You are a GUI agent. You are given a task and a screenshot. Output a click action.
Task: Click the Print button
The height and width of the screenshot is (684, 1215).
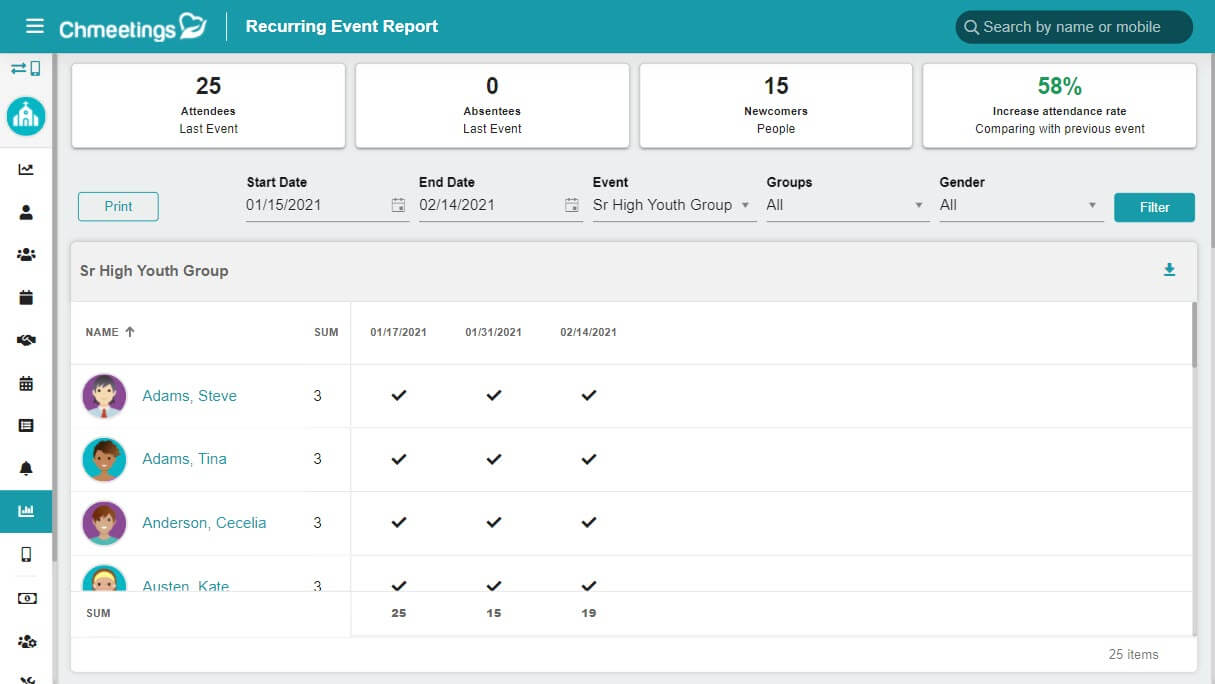click(x=118, y=206)
